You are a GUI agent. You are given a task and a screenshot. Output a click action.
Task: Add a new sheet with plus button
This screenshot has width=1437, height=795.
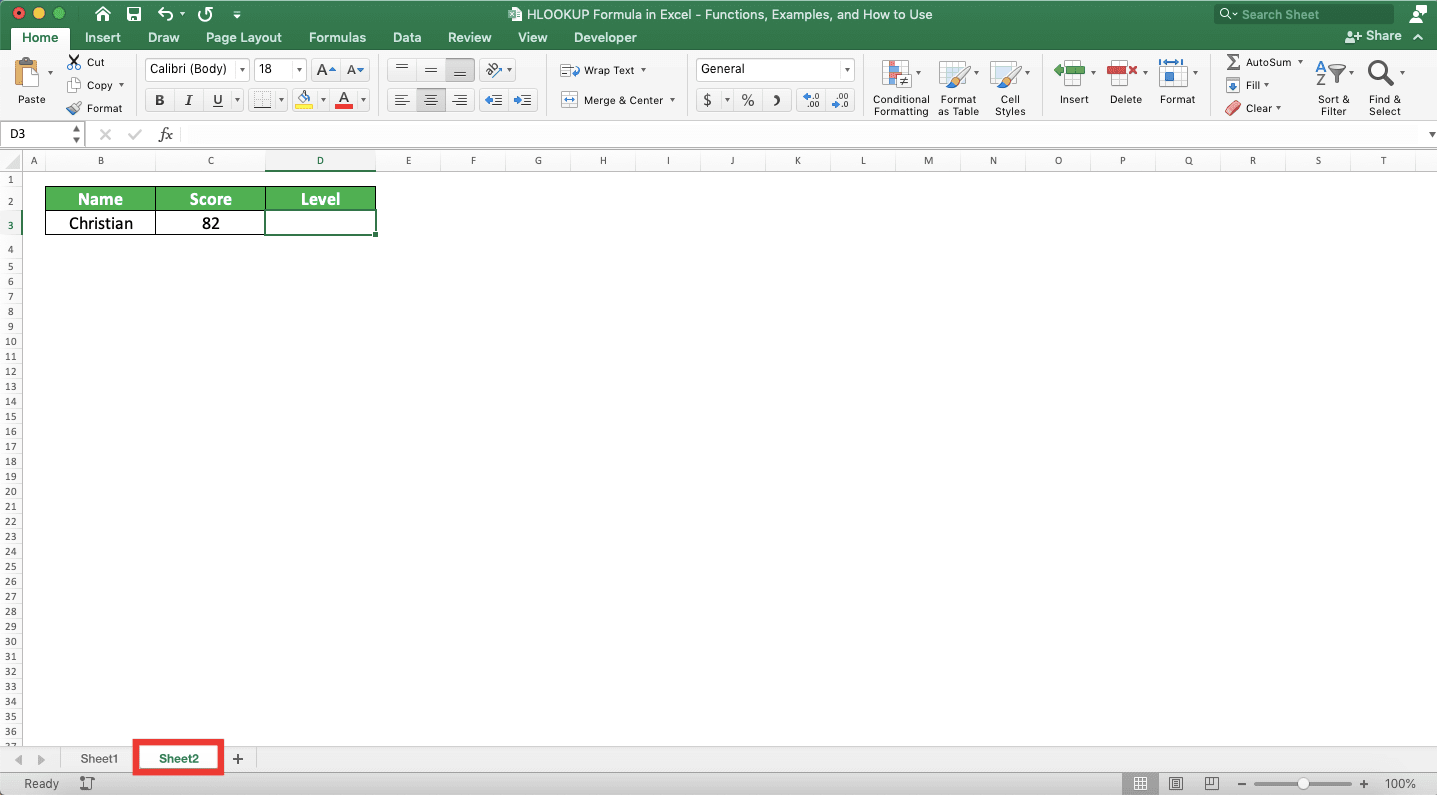tap(238, 759)
